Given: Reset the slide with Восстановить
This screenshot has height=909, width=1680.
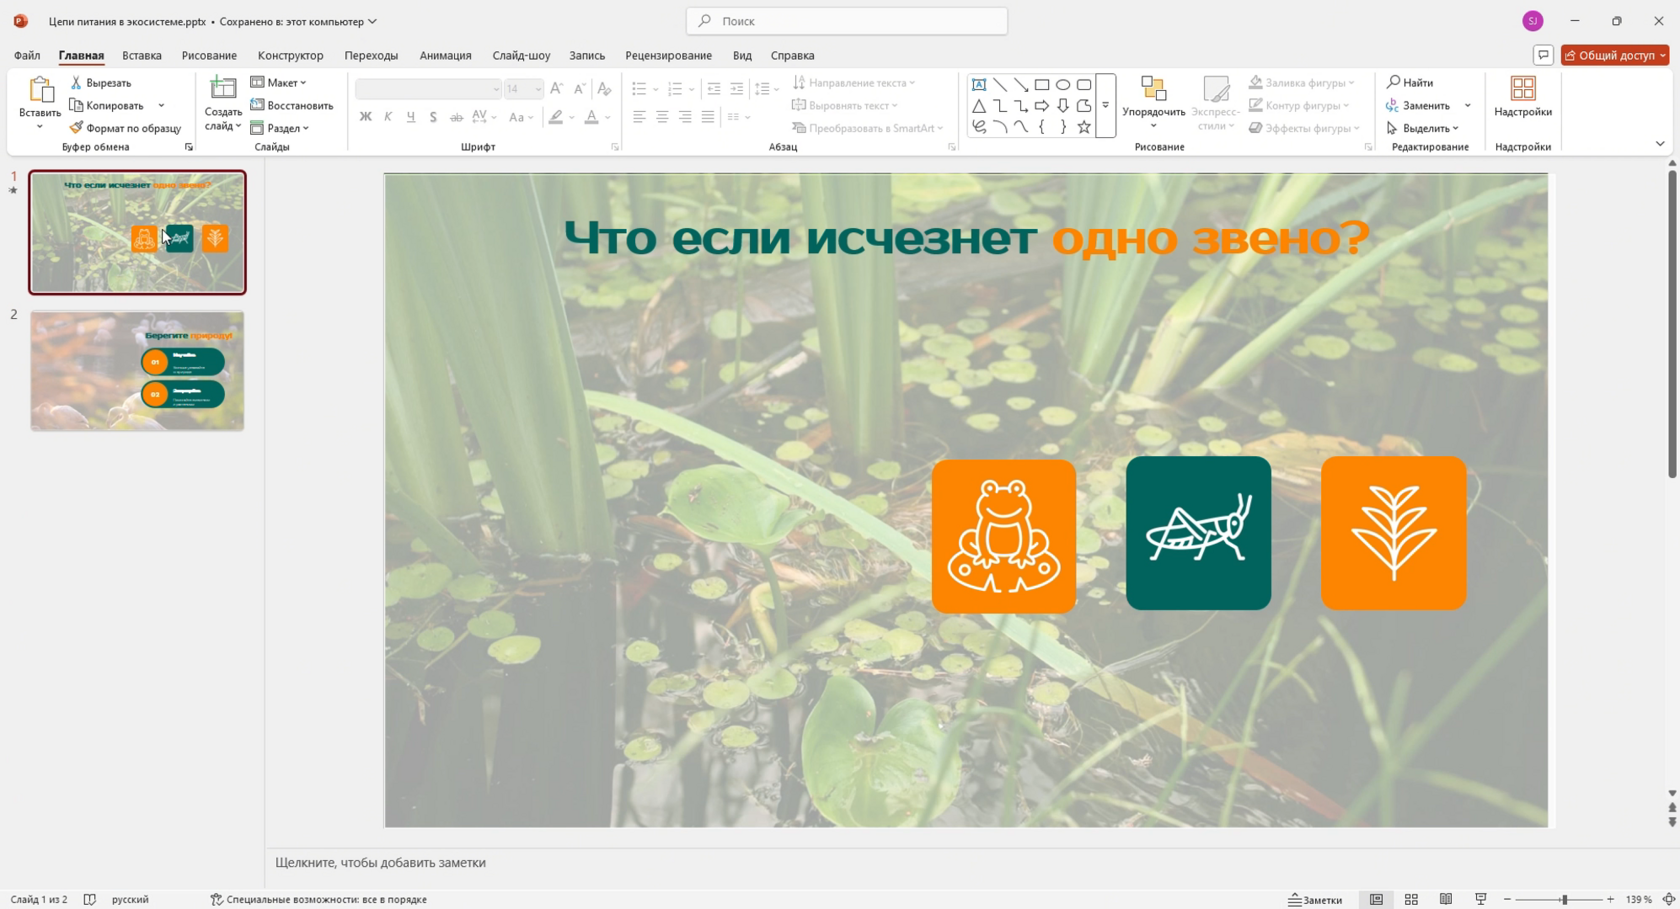Looking at the screenshot, I should 292,105.
